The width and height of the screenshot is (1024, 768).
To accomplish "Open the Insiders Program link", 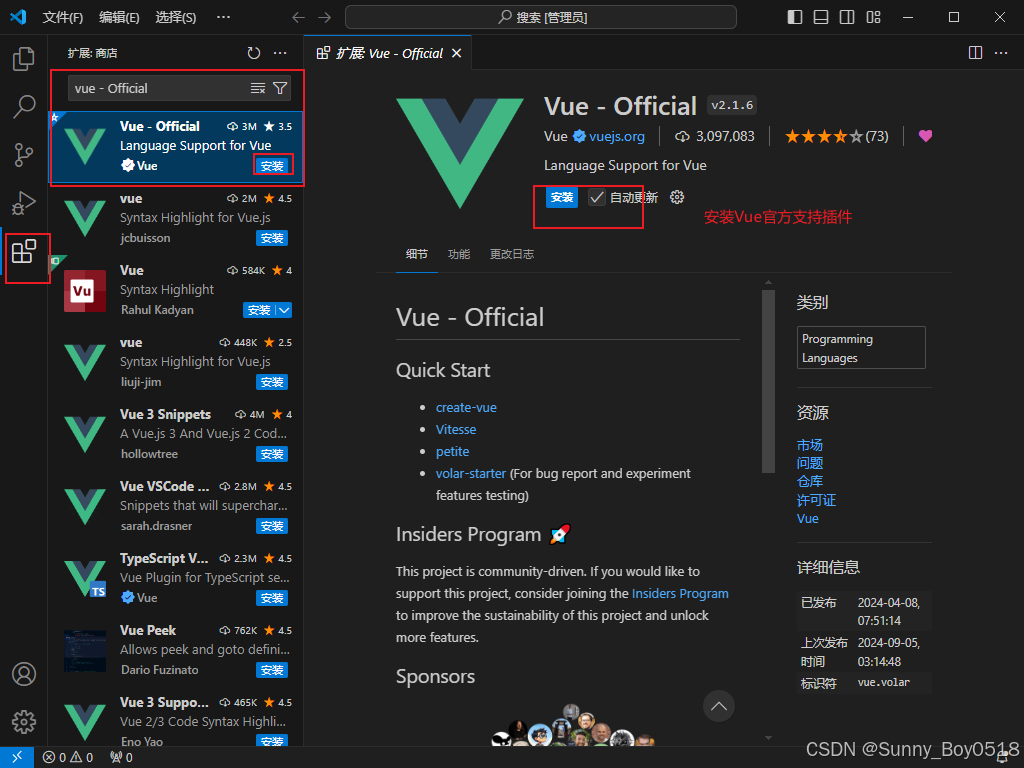I will click(680, 594).
